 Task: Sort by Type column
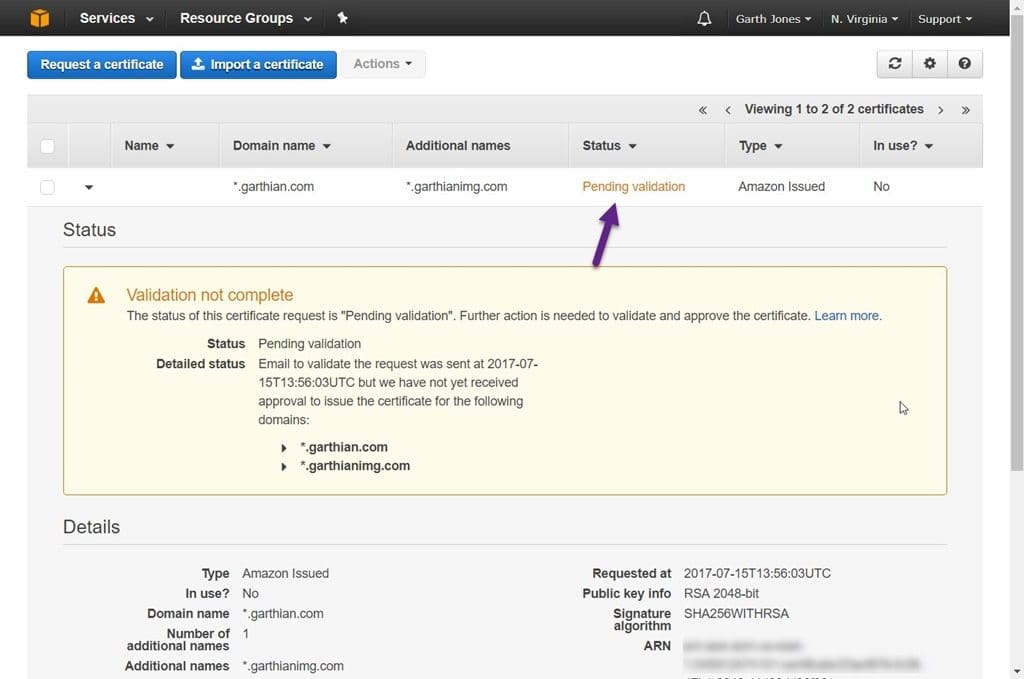click(x=760, y=146)
